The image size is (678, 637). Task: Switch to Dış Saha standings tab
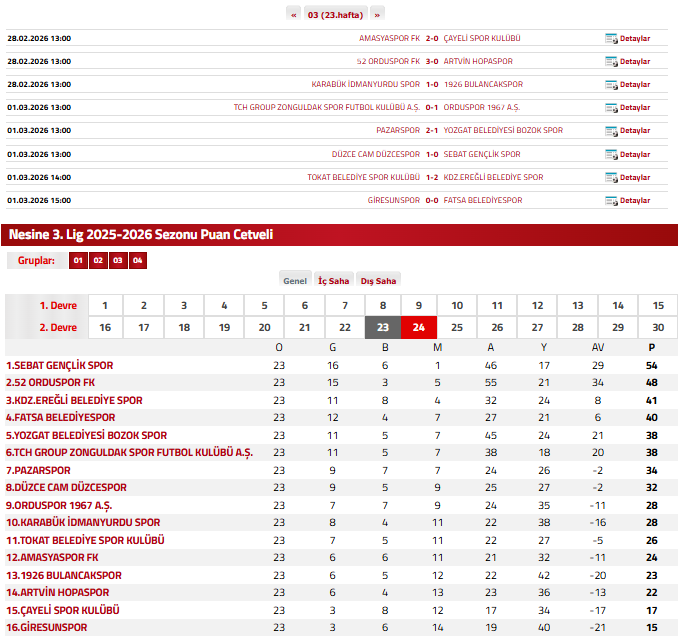tap(378, 280)
